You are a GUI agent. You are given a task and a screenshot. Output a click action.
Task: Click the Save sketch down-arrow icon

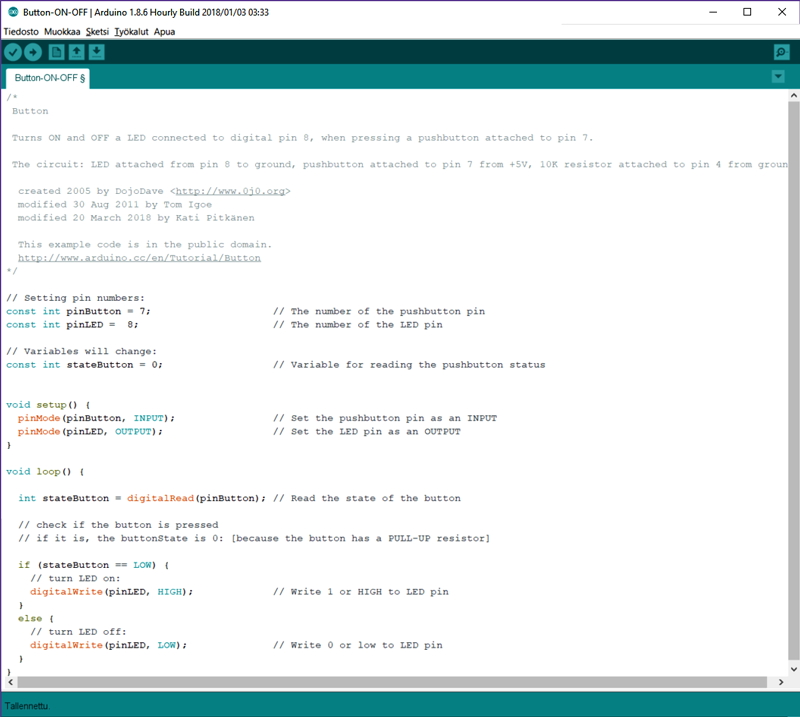96,52
